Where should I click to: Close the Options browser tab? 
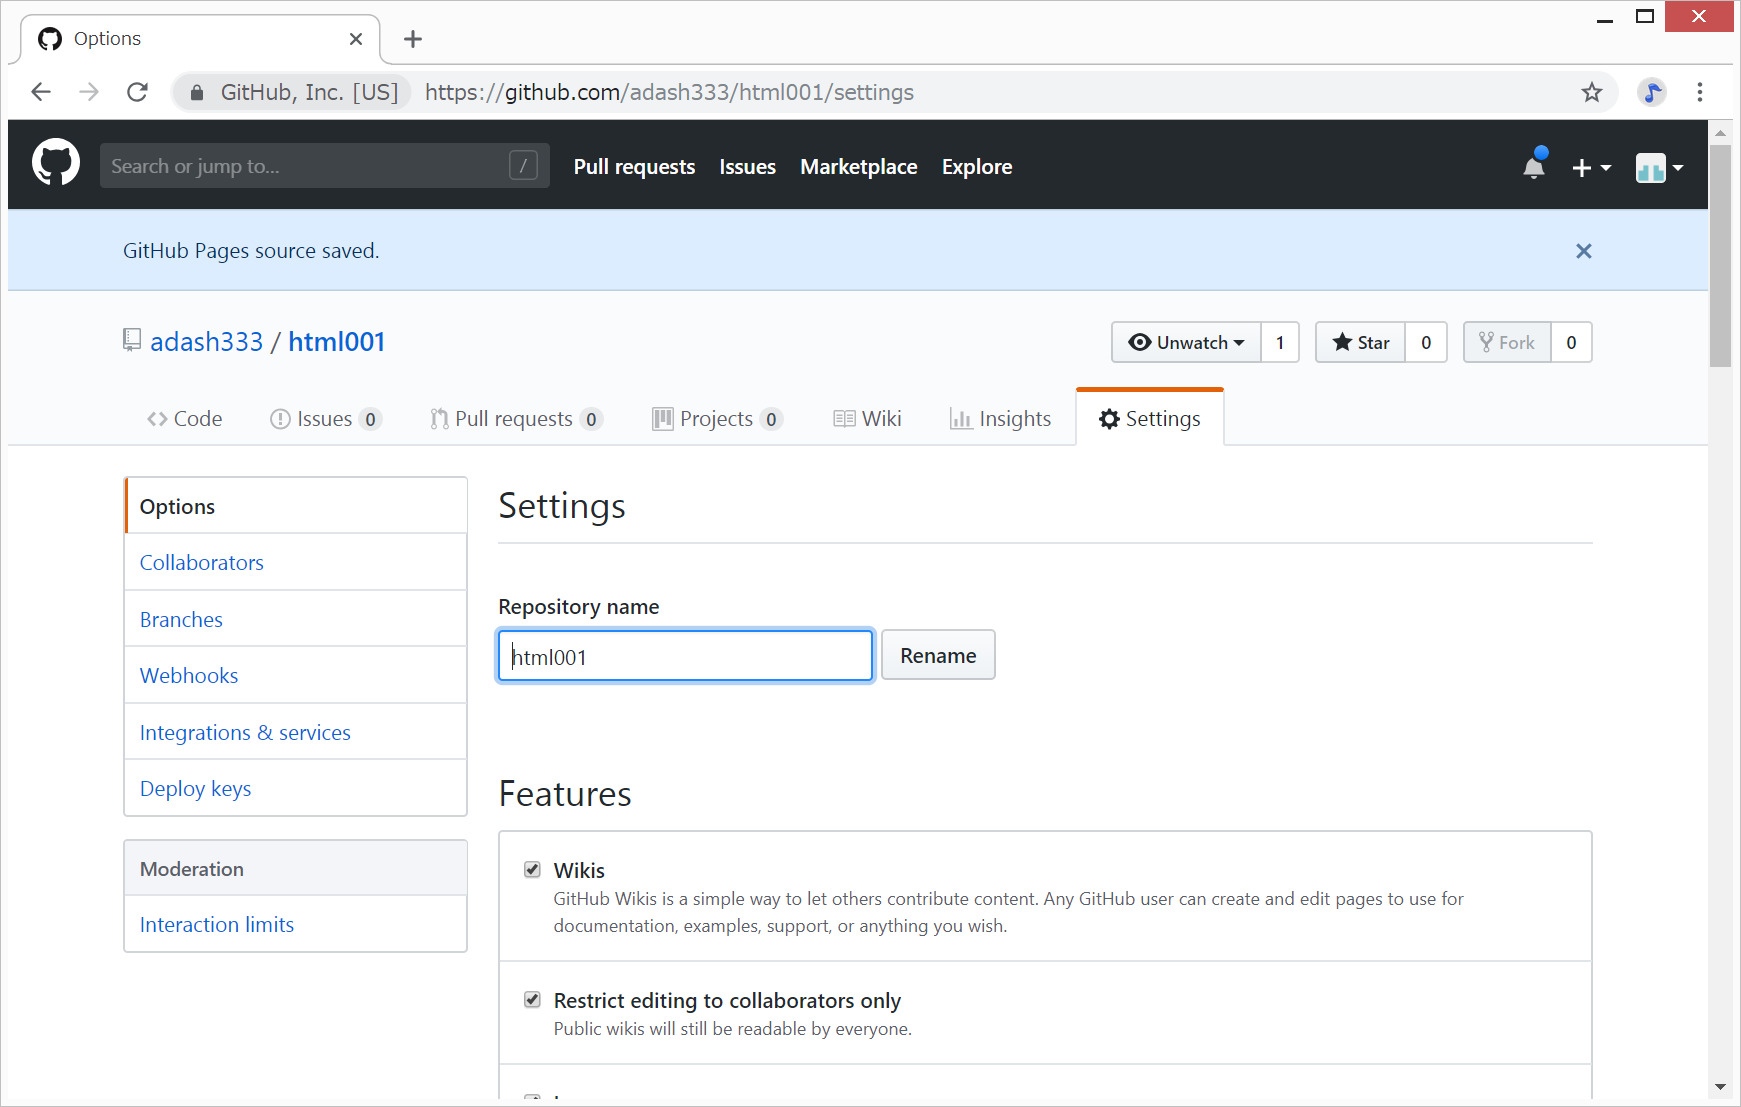(x=356, y=39)
